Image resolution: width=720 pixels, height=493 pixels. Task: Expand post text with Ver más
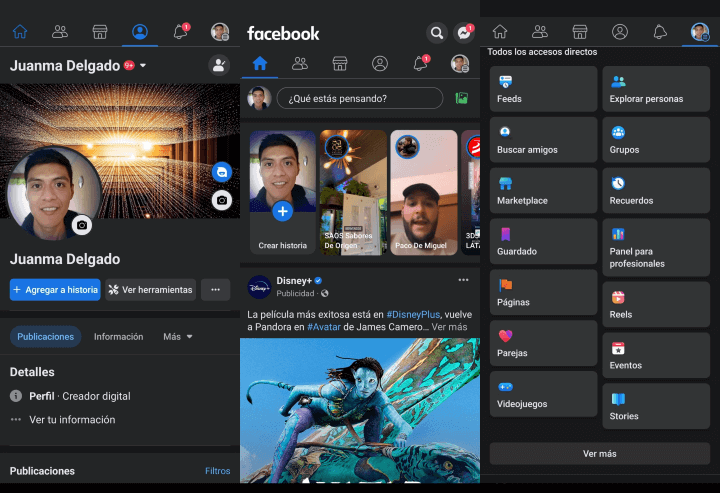tap(449, 327)
